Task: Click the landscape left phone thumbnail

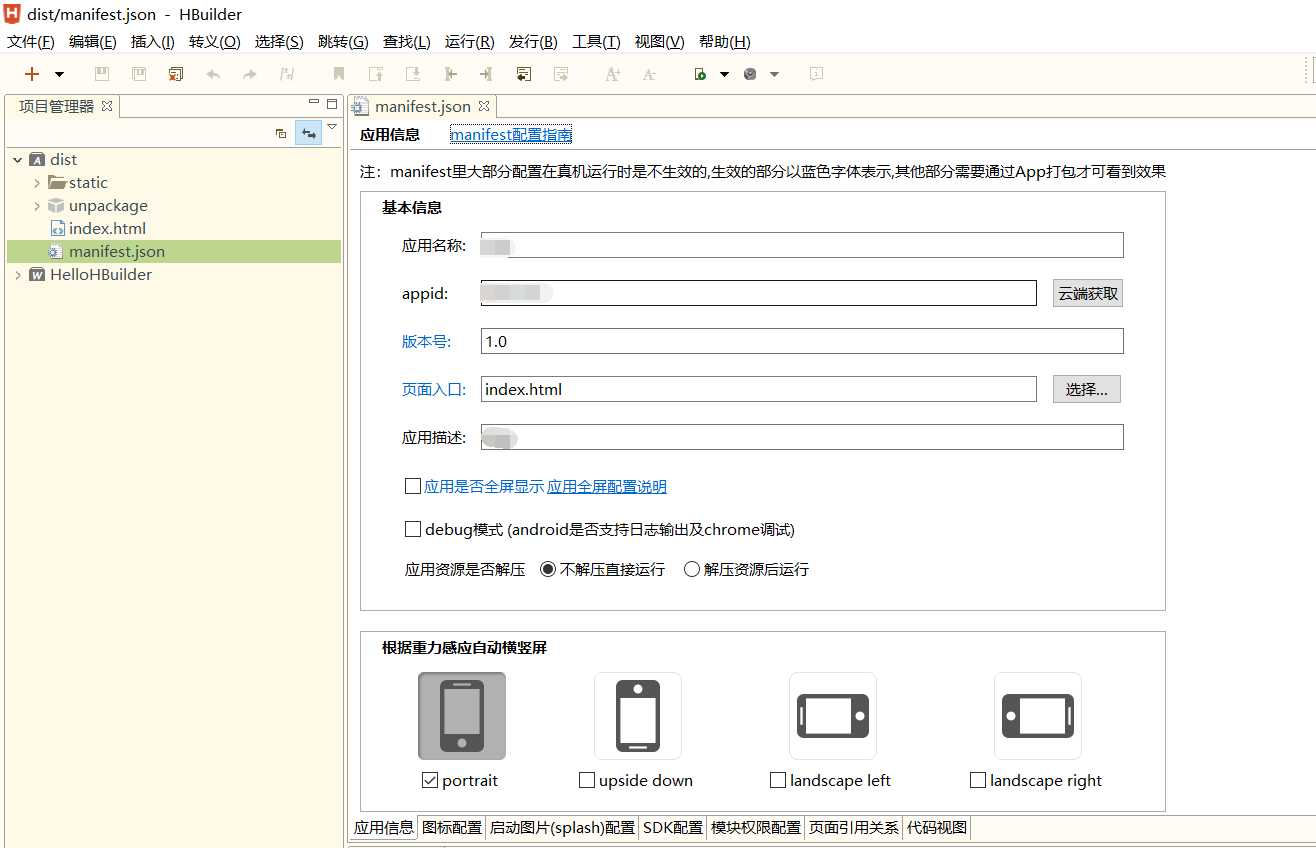Action: (x=833, y=716)
